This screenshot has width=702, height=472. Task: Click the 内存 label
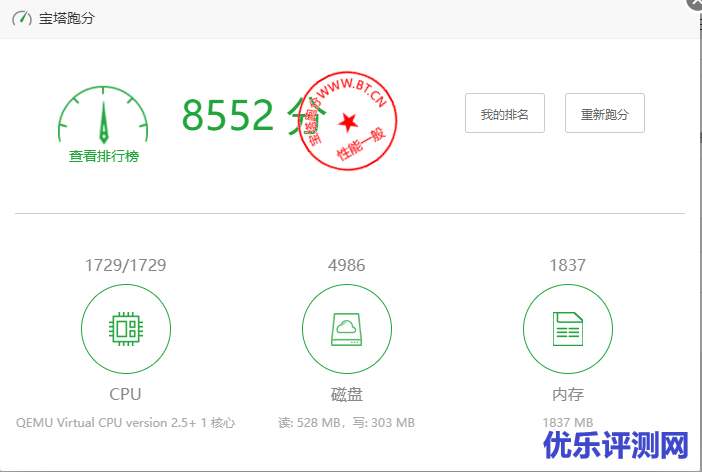(x=567, y=393)
